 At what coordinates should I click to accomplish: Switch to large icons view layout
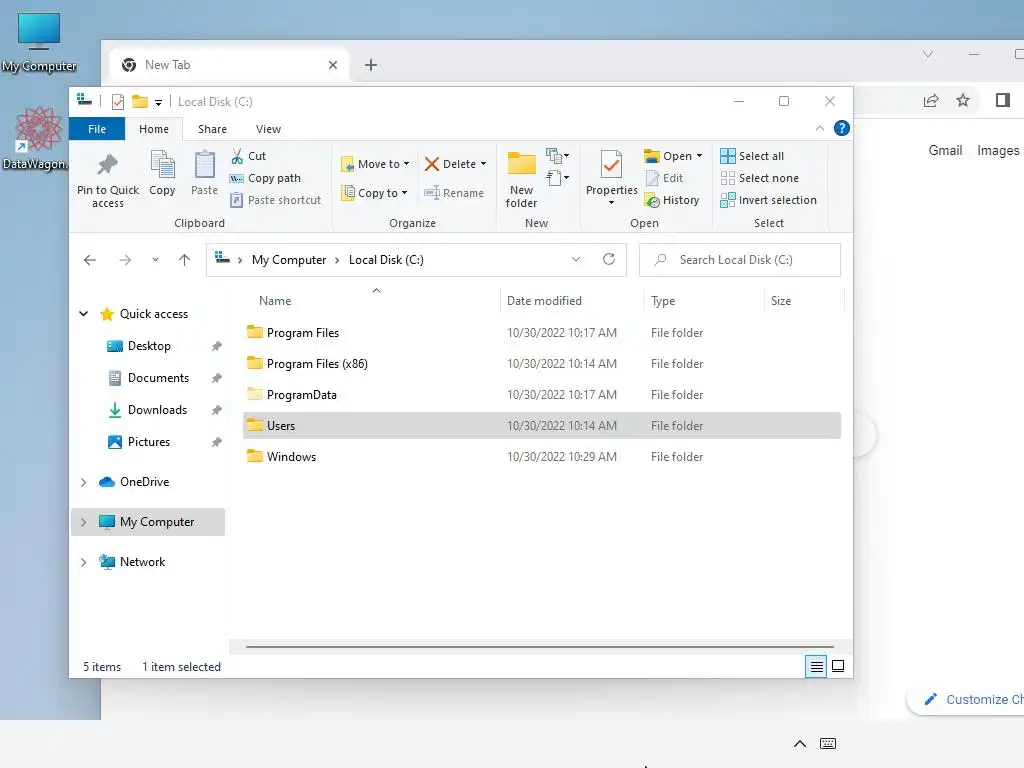(x=838, y=667)
